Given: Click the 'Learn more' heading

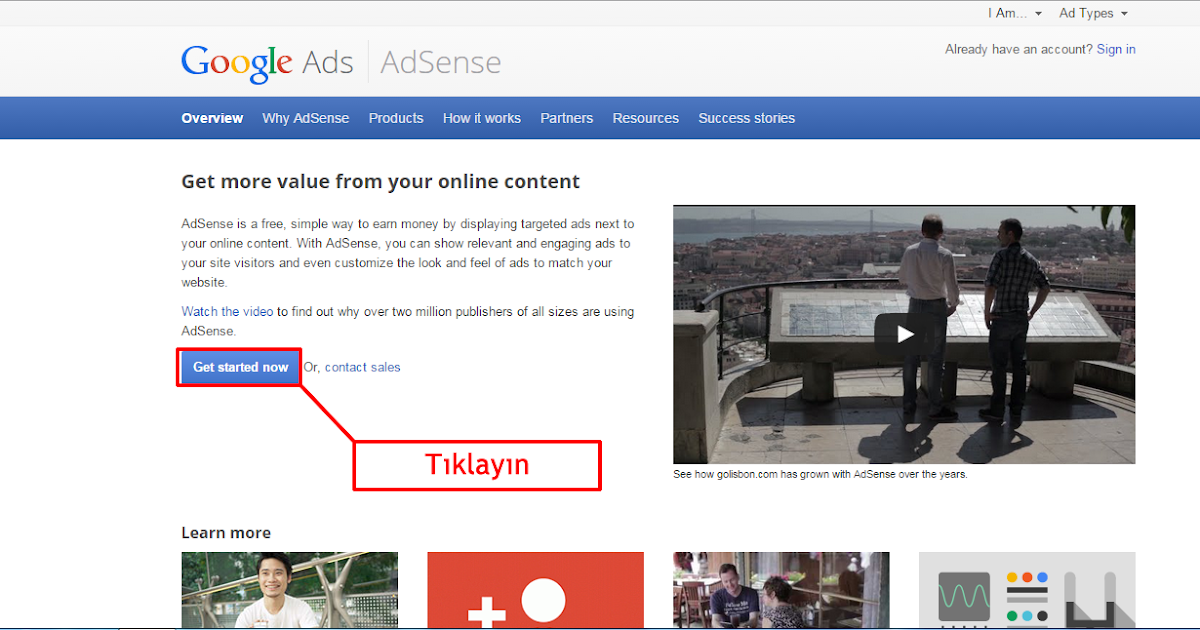Looking at the screenshot, I should point(226,533).
